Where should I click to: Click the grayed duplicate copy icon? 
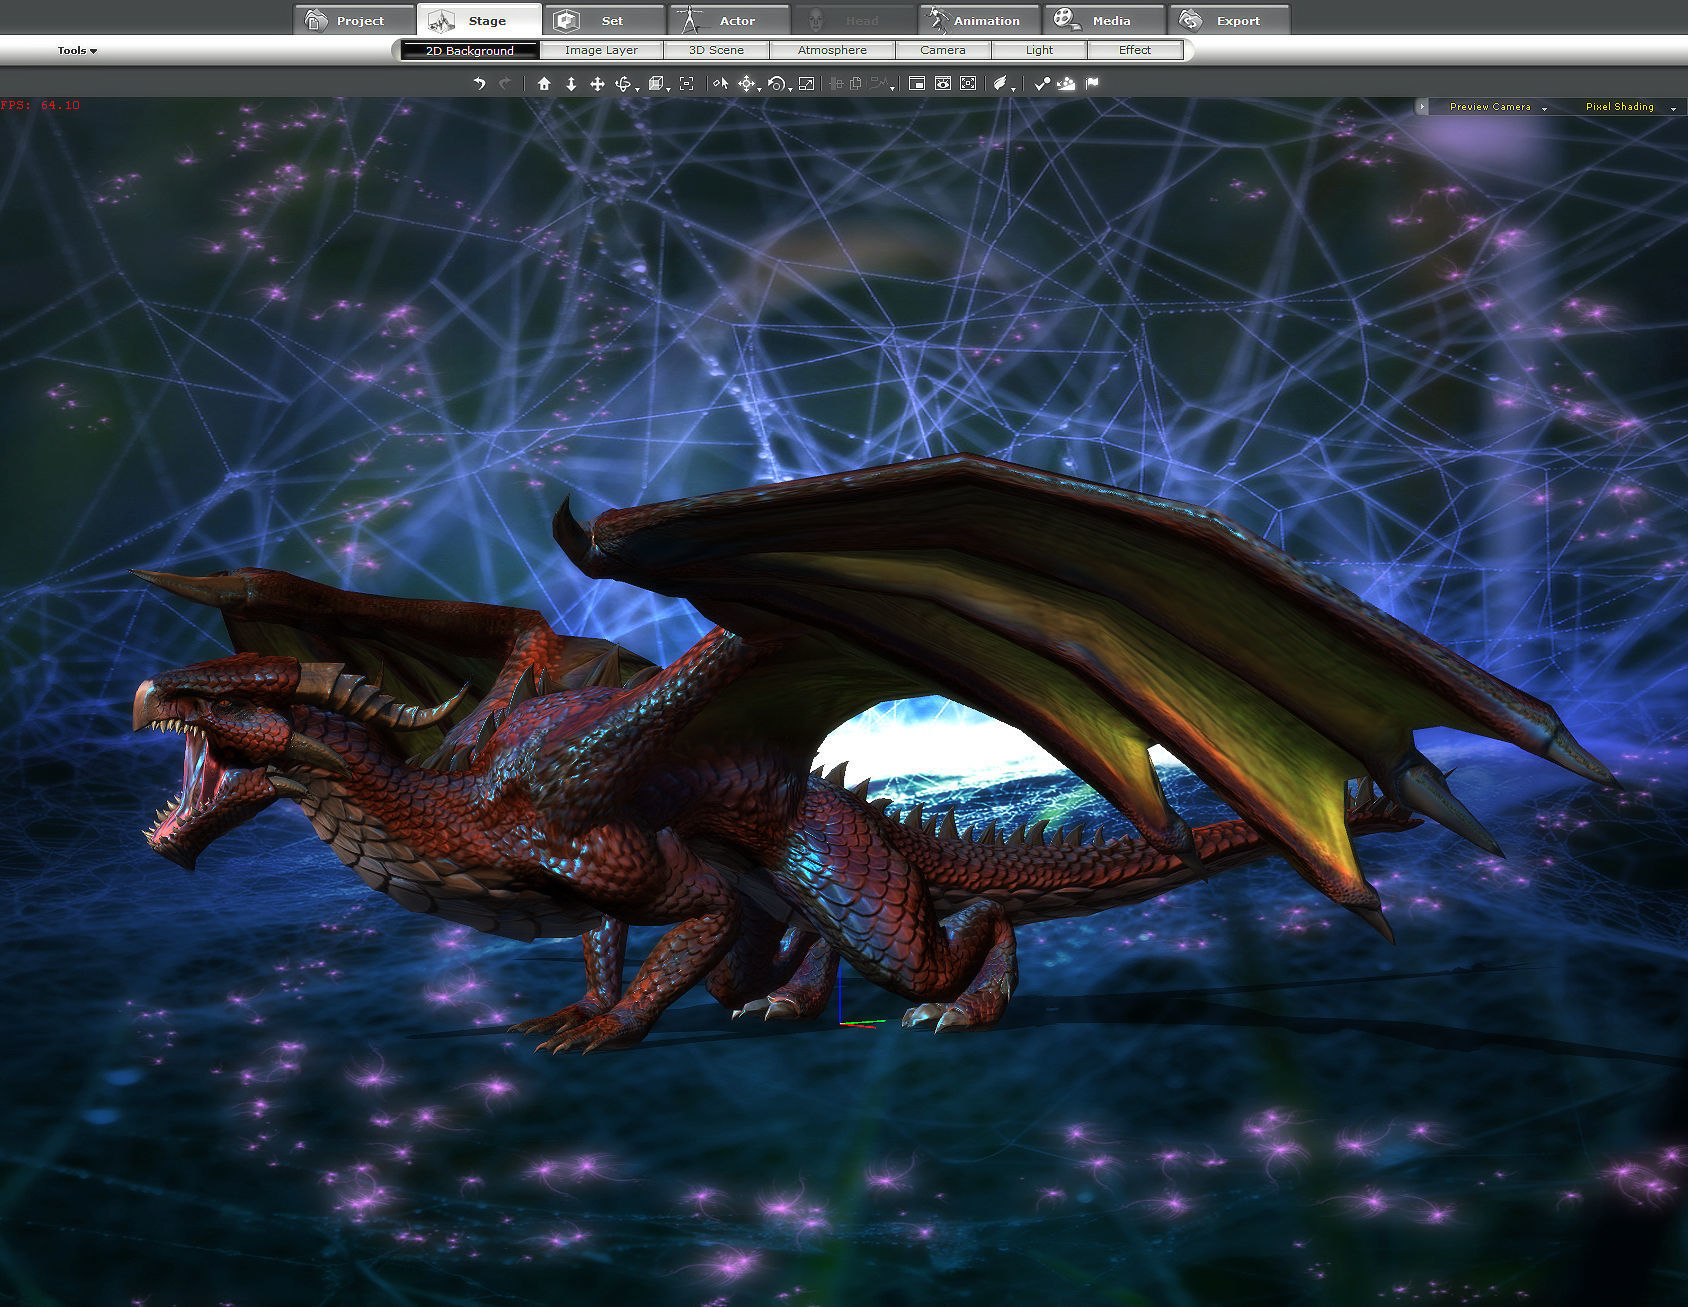click(x=855, y=84)
